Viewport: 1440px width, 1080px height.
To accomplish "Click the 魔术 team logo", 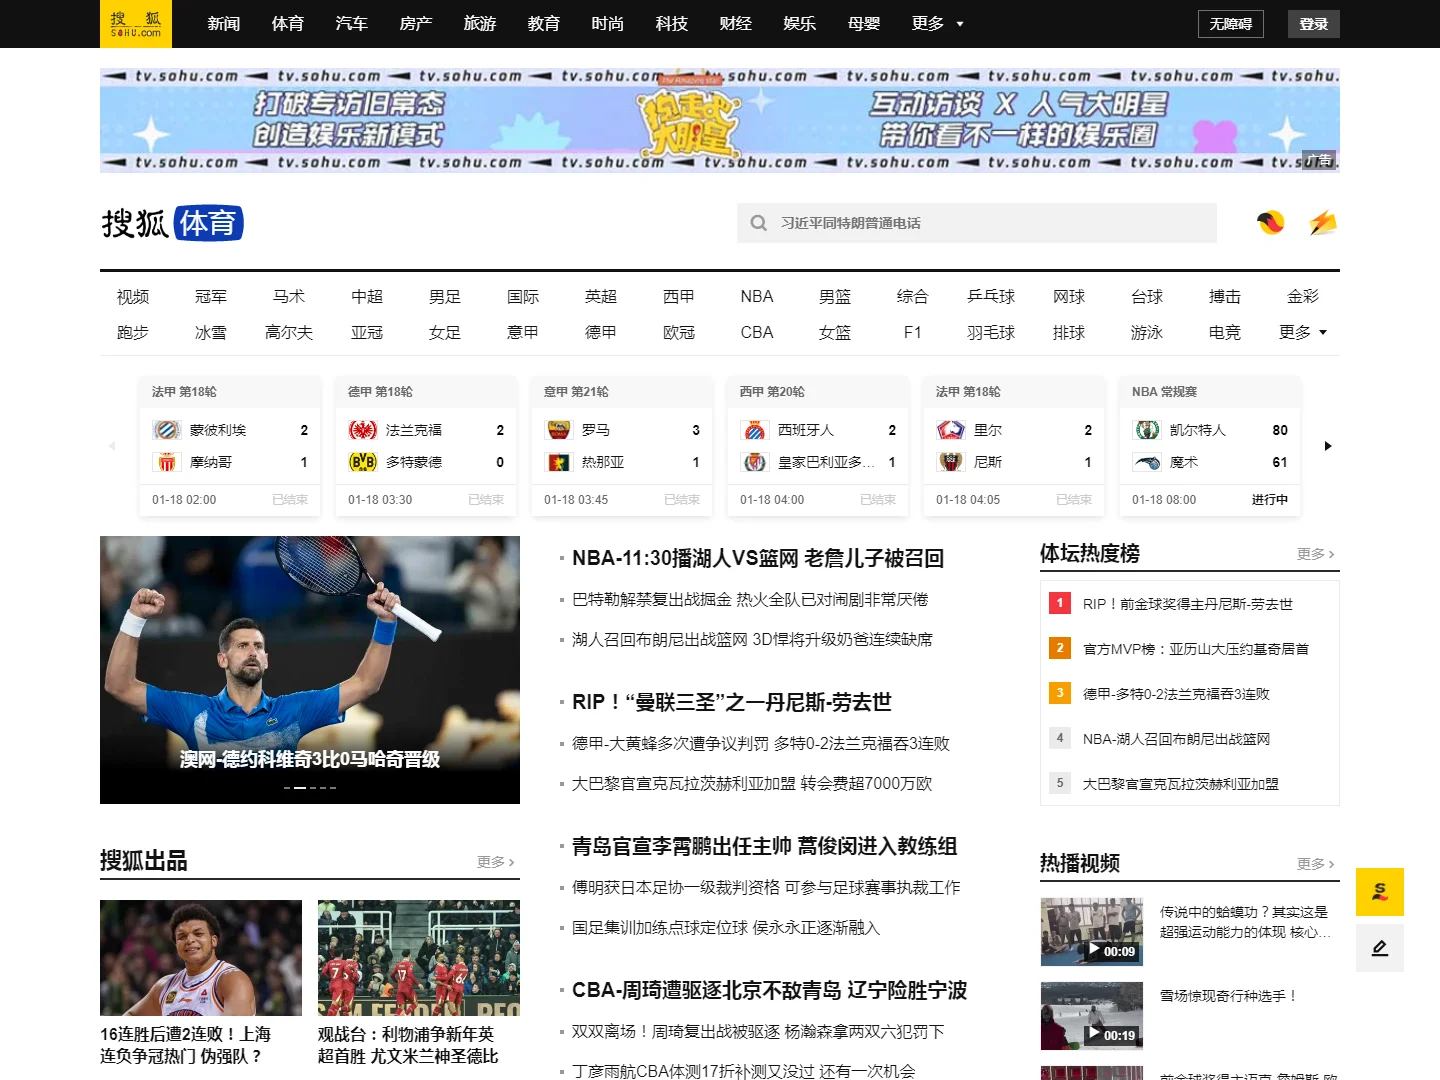I will 1146,462.
